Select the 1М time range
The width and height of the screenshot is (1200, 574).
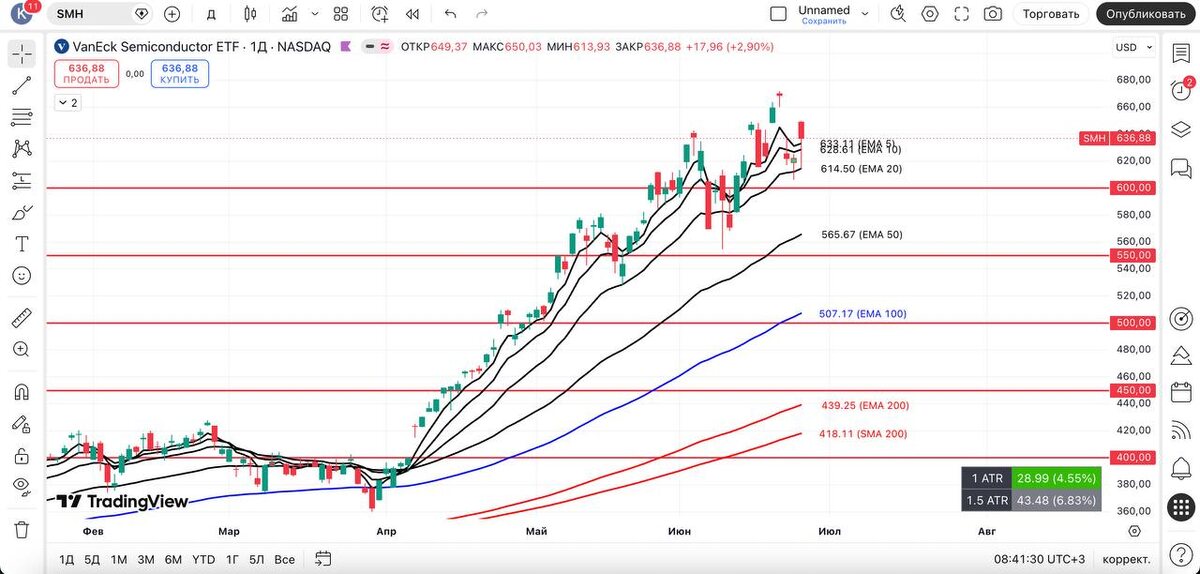[119, 559]
